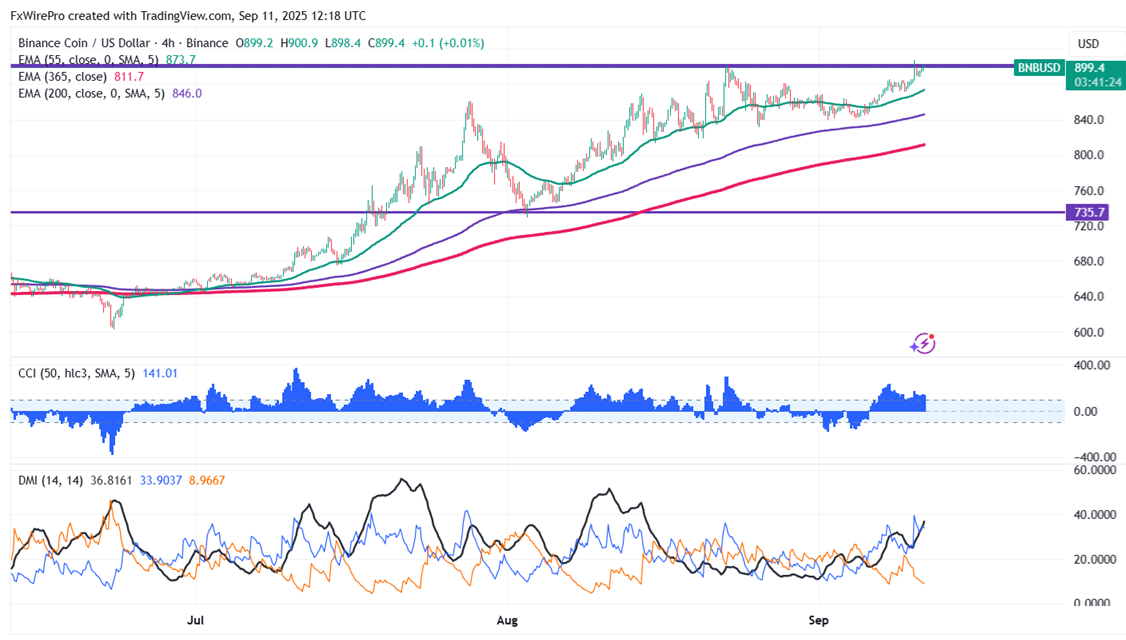The height and width of the screenshot is (640, 1126).
Task: Click the 899.4 current price tag
Action: tap(1089, 68)
